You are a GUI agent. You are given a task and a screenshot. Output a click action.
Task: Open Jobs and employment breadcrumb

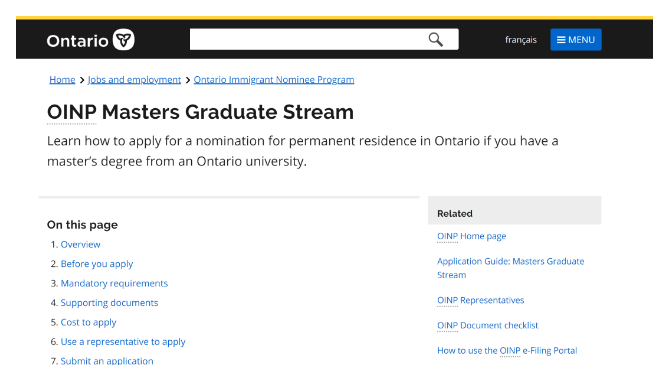tap(134, 80)
